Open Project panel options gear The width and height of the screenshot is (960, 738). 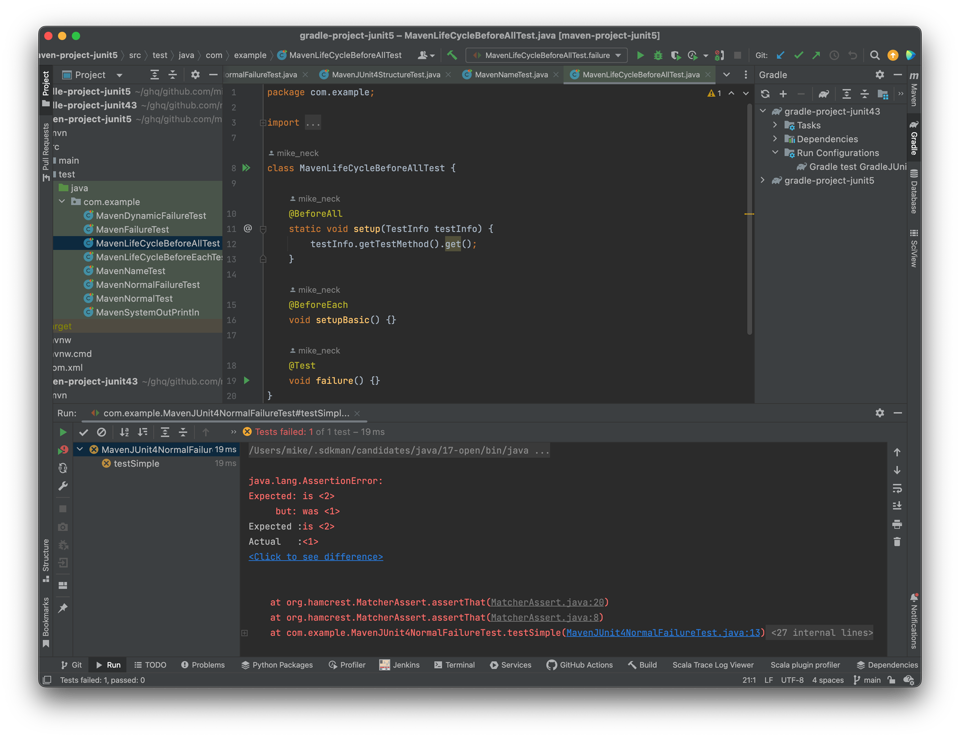[x=195, y=75]
